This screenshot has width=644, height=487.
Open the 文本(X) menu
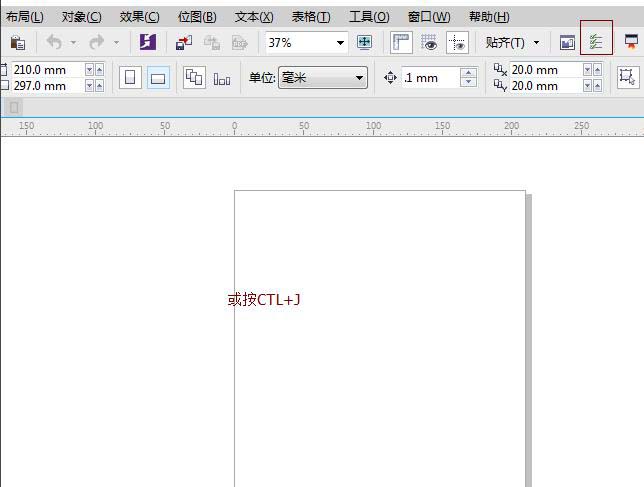[254, 17]
